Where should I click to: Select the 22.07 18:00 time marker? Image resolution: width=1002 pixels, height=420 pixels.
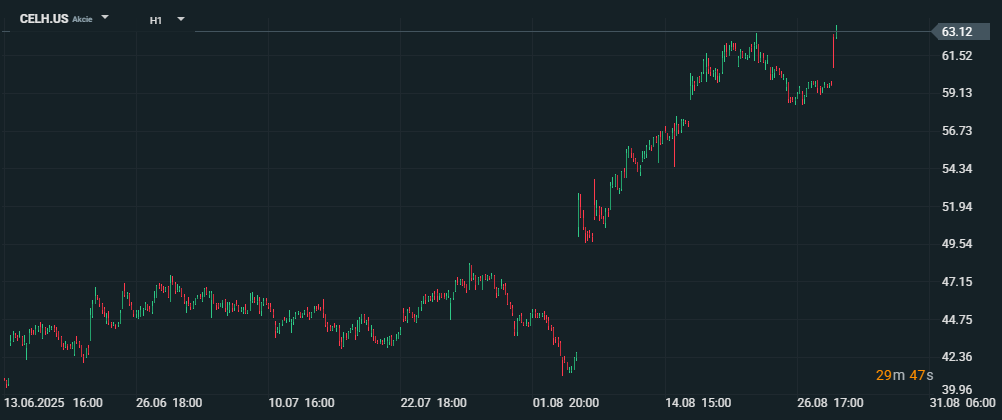pos(433,403)
